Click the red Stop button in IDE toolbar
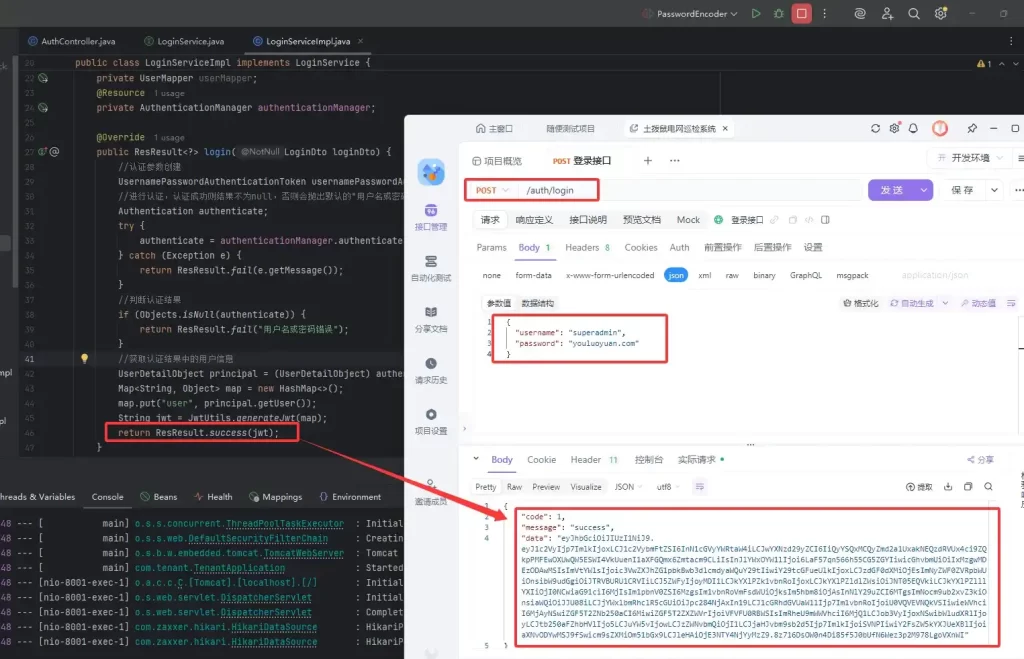Screen dimensions: 1024x659 801,14
